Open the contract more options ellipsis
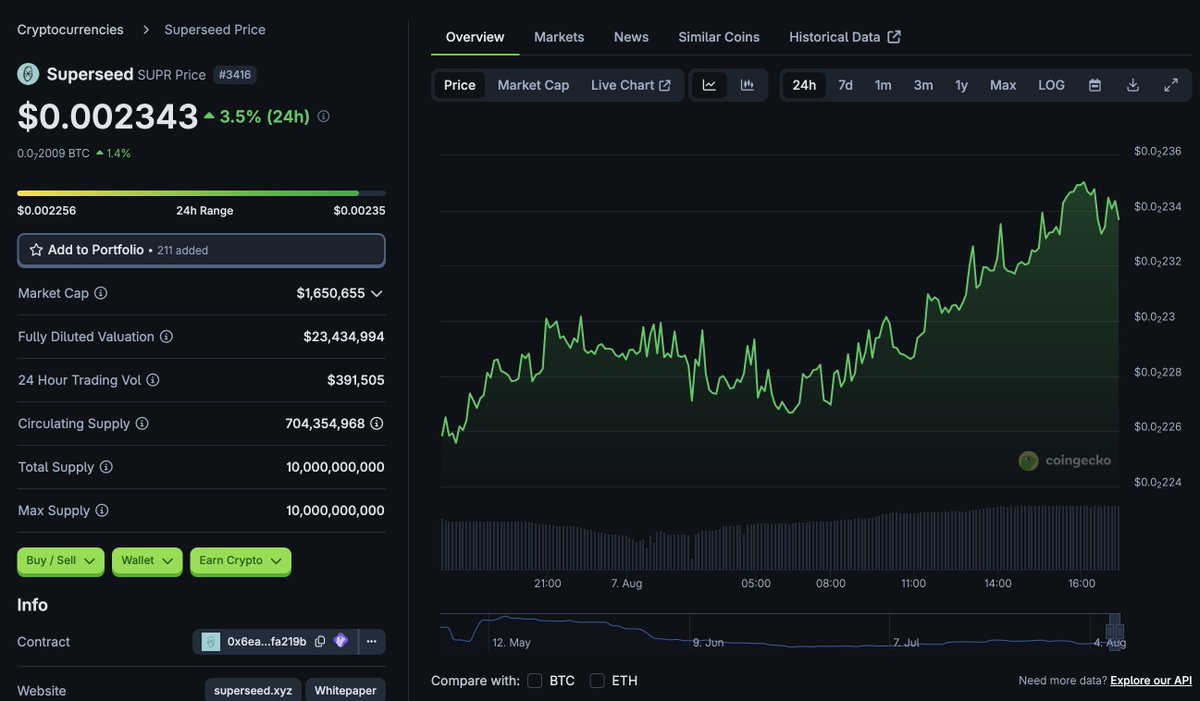 pos(371,641)
